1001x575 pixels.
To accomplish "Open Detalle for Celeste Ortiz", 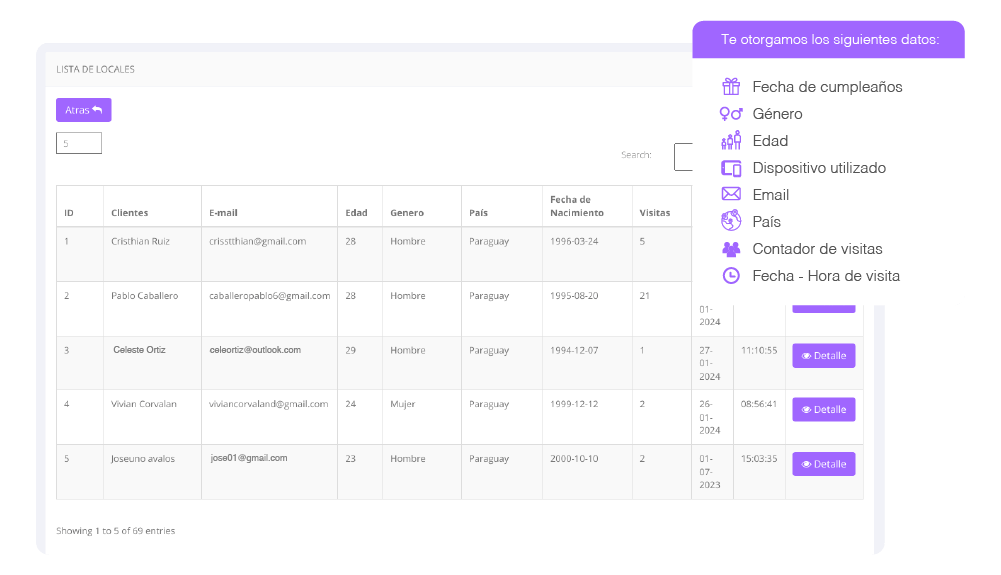I will click(x=824, y=356).
